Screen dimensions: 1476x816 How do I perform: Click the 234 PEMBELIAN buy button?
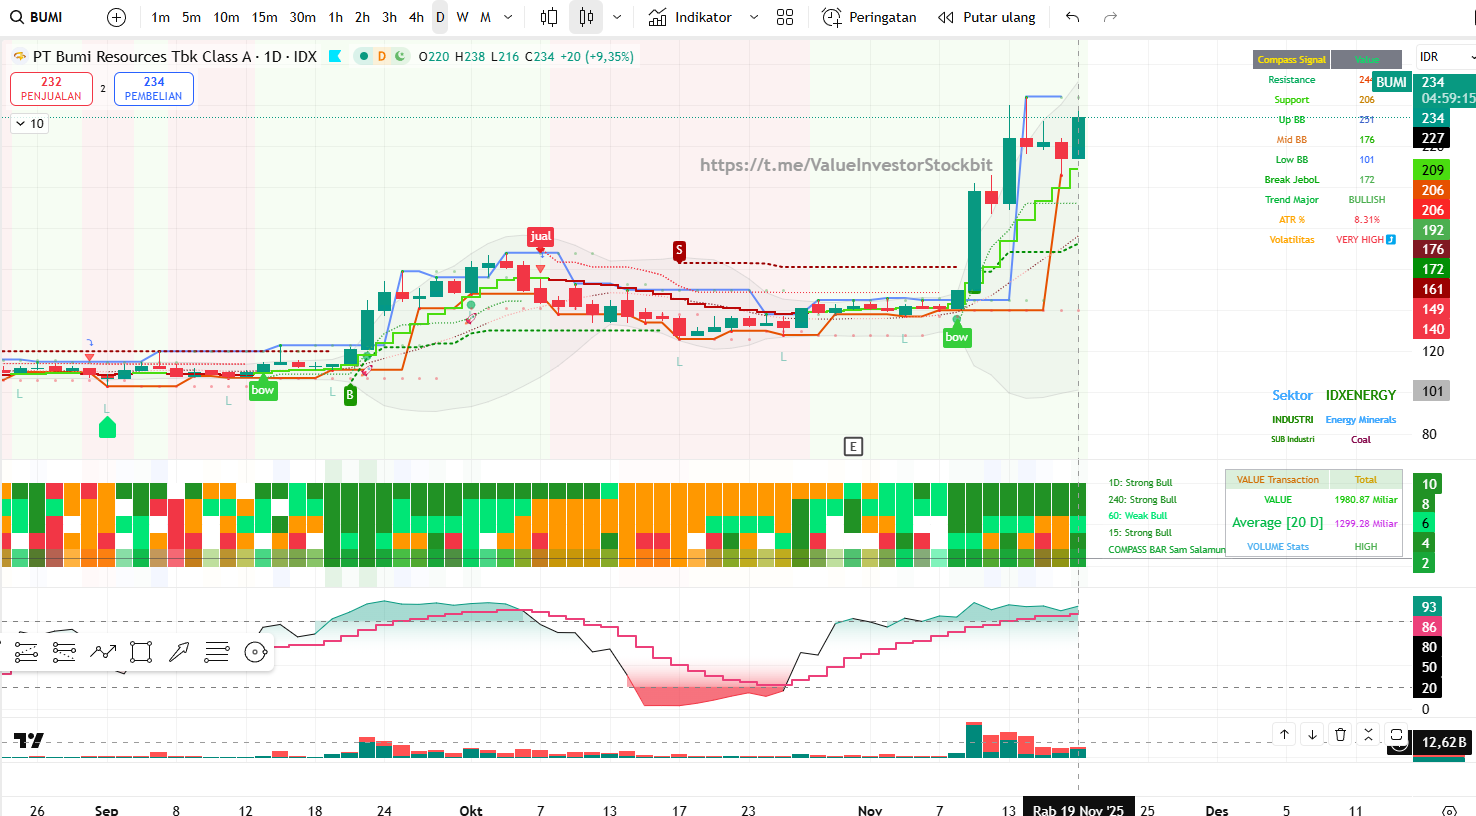tap(154, 89)
